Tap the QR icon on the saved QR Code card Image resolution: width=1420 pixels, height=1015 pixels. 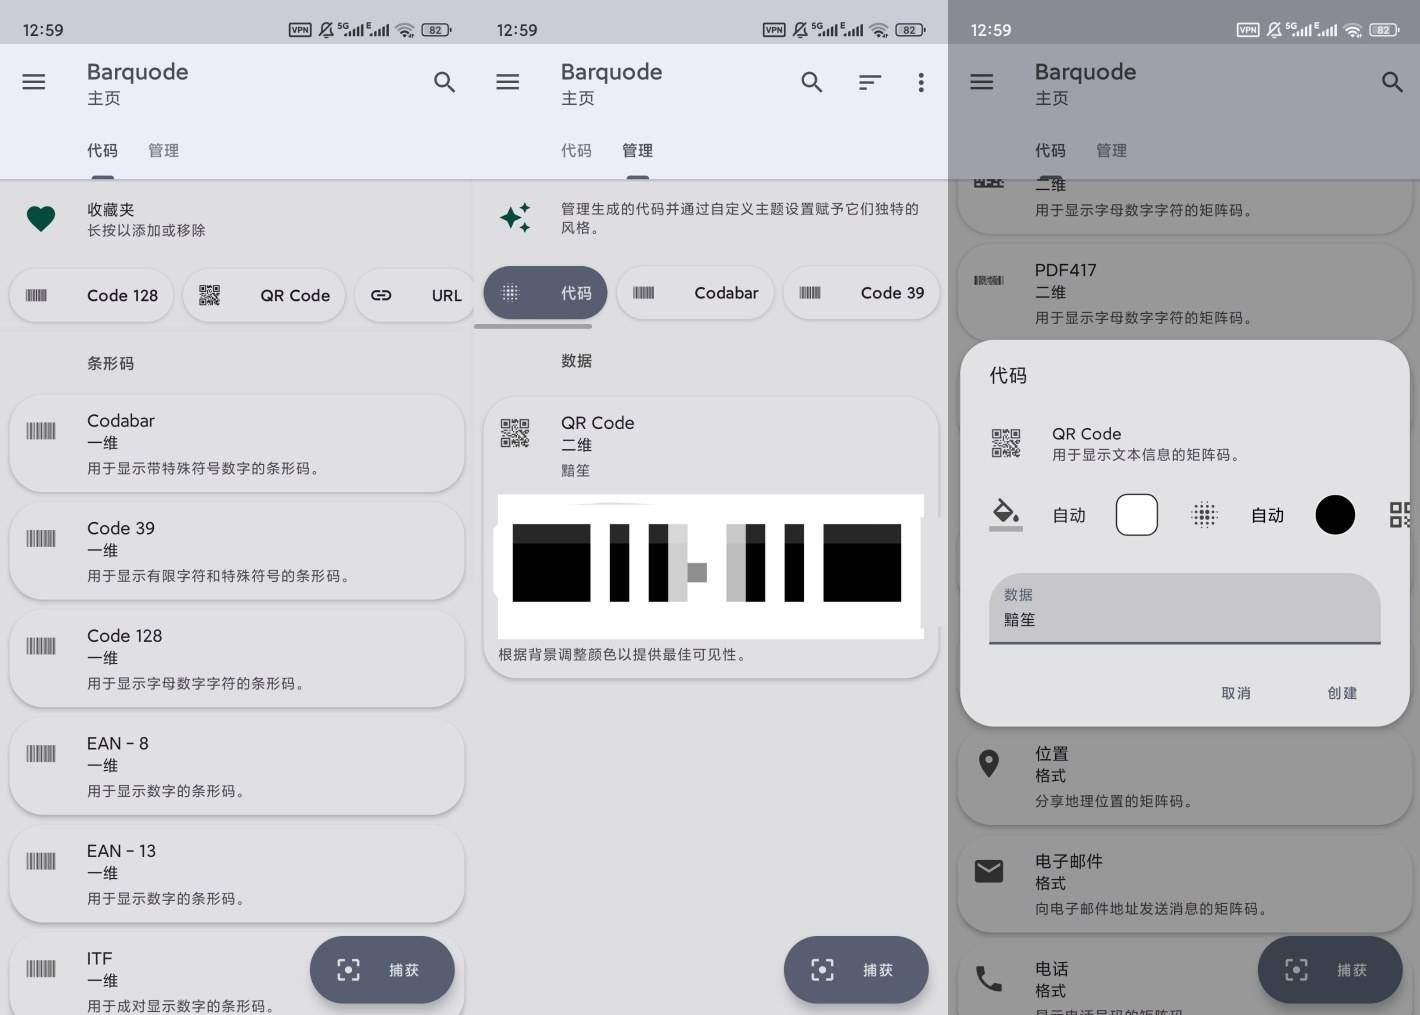coord(515,433)
